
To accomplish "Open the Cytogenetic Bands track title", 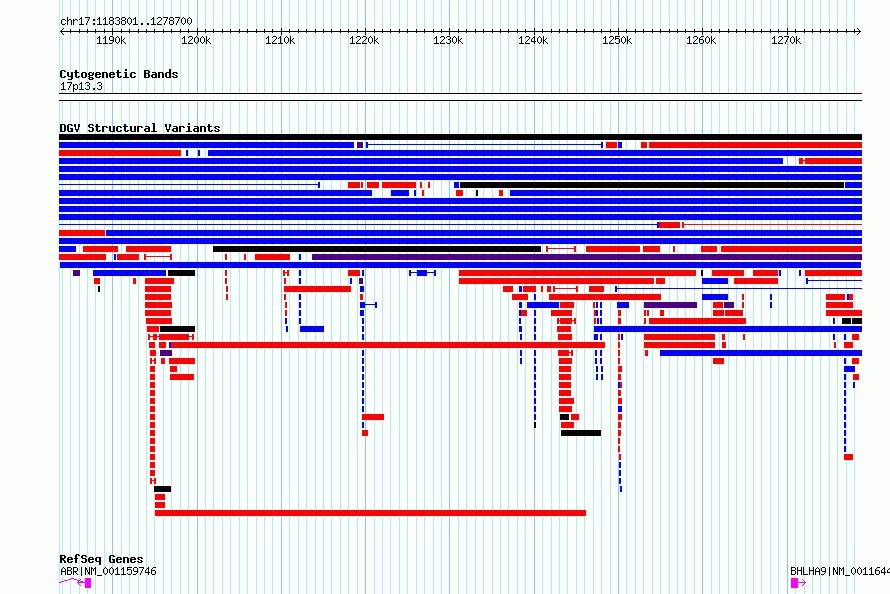I will click(119, 74).
